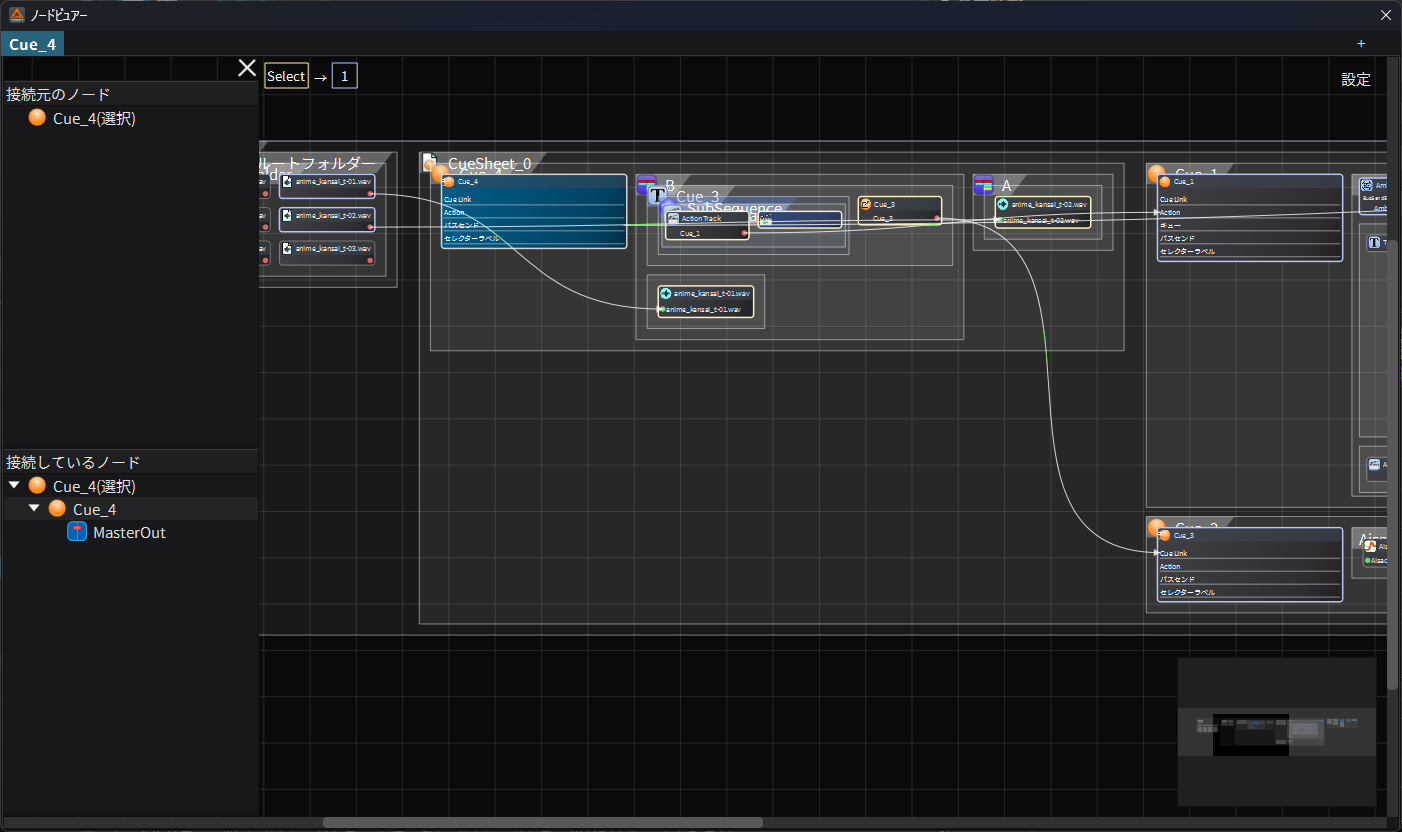Viewport: 1402px width, 832px height.
Task: Close the side panel with the X icon
Action: [x=247, y=68]
